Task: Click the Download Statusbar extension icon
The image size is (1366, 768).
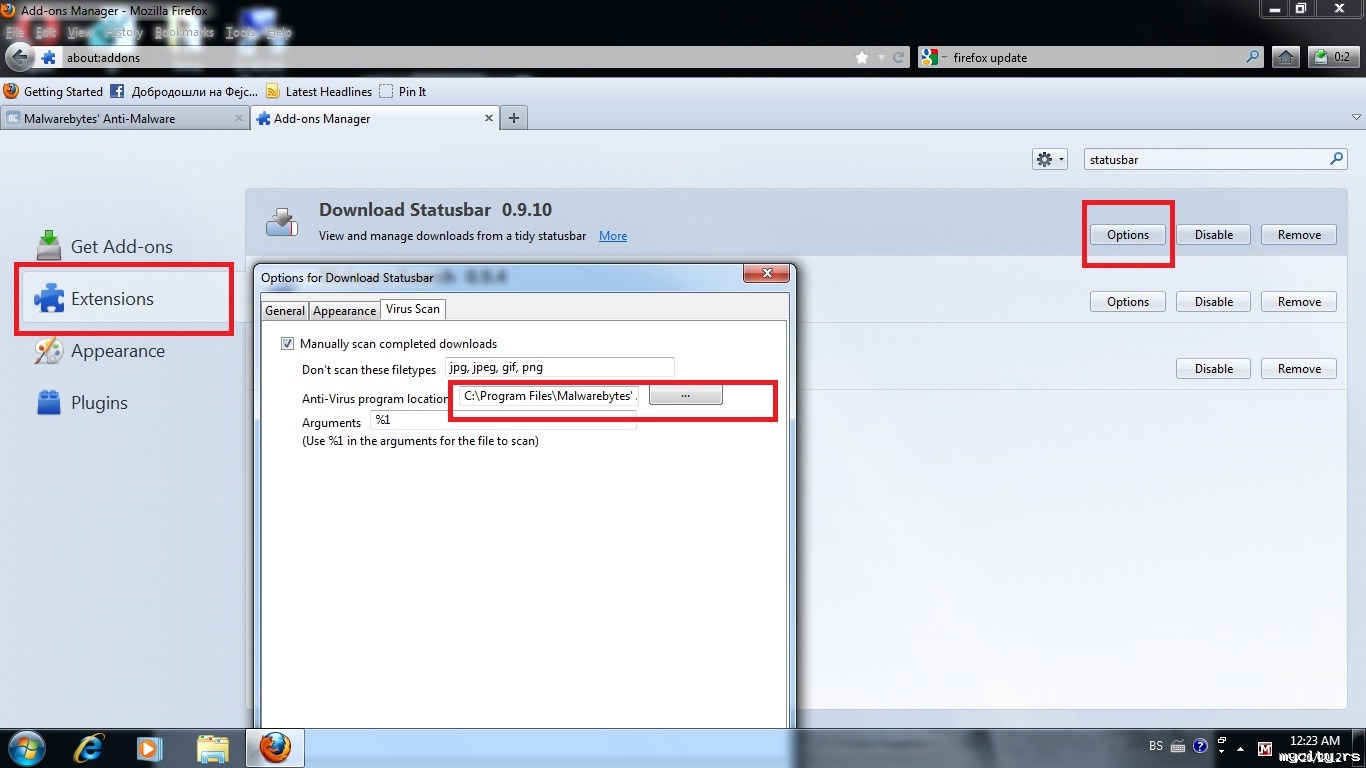Action: click(x=282, y=221)
